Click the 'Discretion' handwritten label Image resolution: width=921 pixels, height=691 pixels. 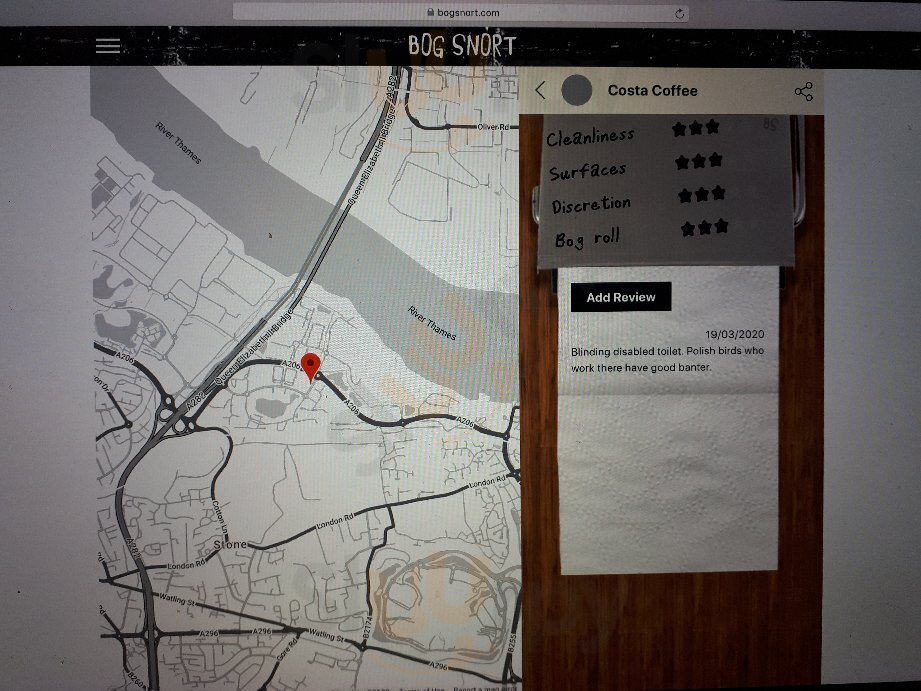point(591,205)
